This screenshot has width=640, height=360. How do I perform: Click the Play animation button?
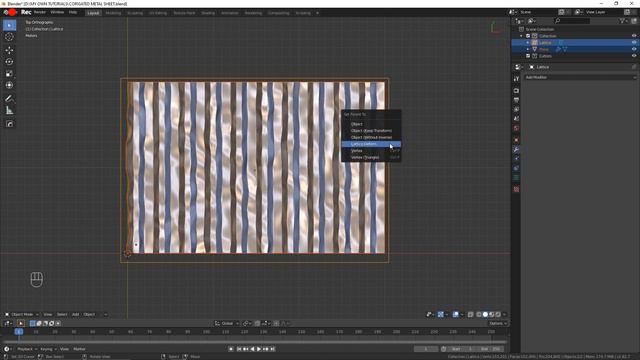pos(259,349)
